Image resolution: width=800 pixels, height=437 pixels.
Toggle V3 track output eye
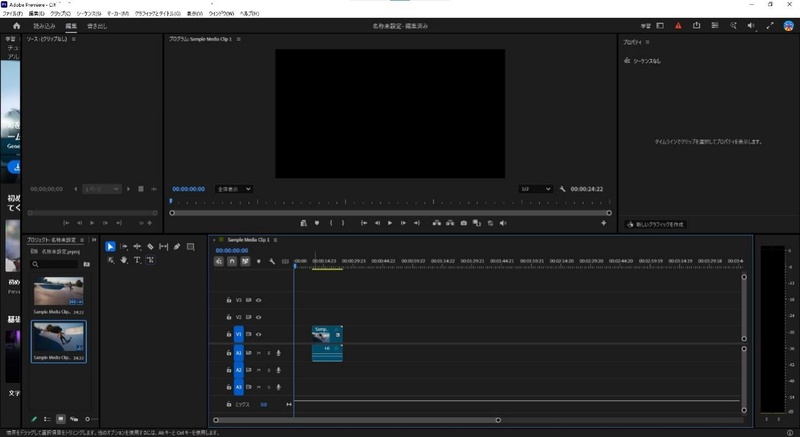coord(259,300)
